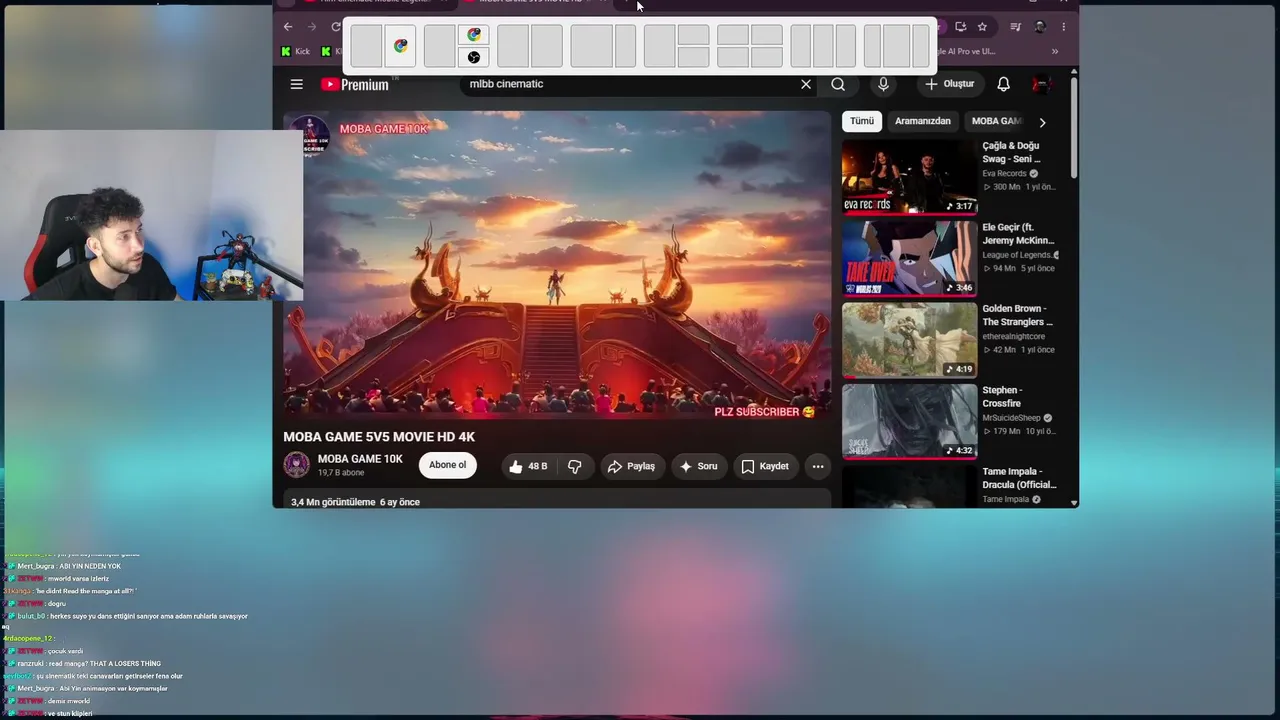Click chat message 'ABI YIN NEDEN YOK'
The image size is (1280, 720).
click(x=90, y=566)
